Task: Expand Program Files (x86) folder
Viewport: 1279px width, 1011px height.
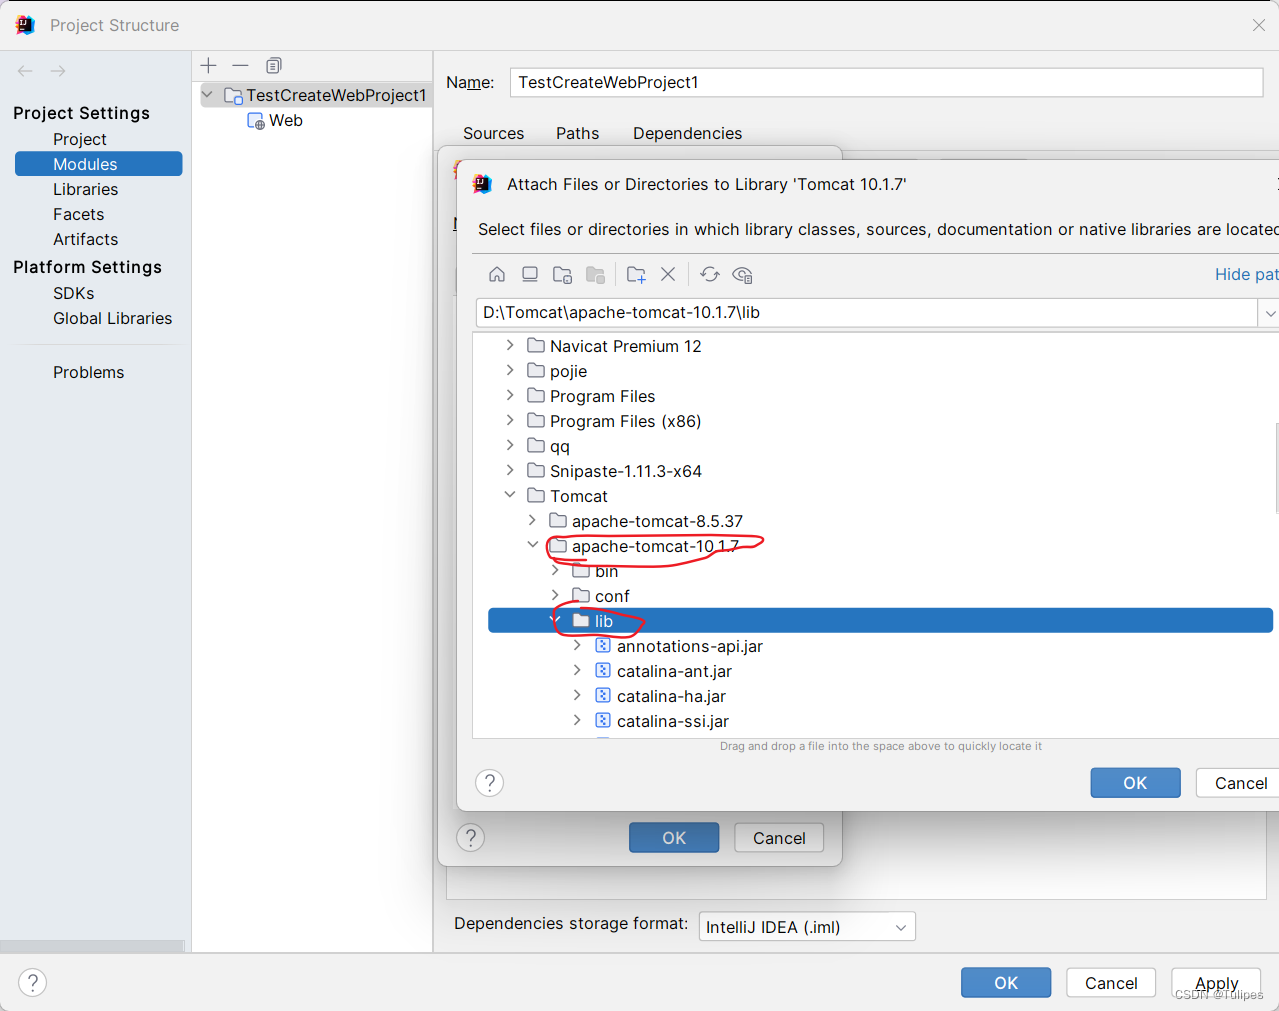Action: tap(510, 421)
